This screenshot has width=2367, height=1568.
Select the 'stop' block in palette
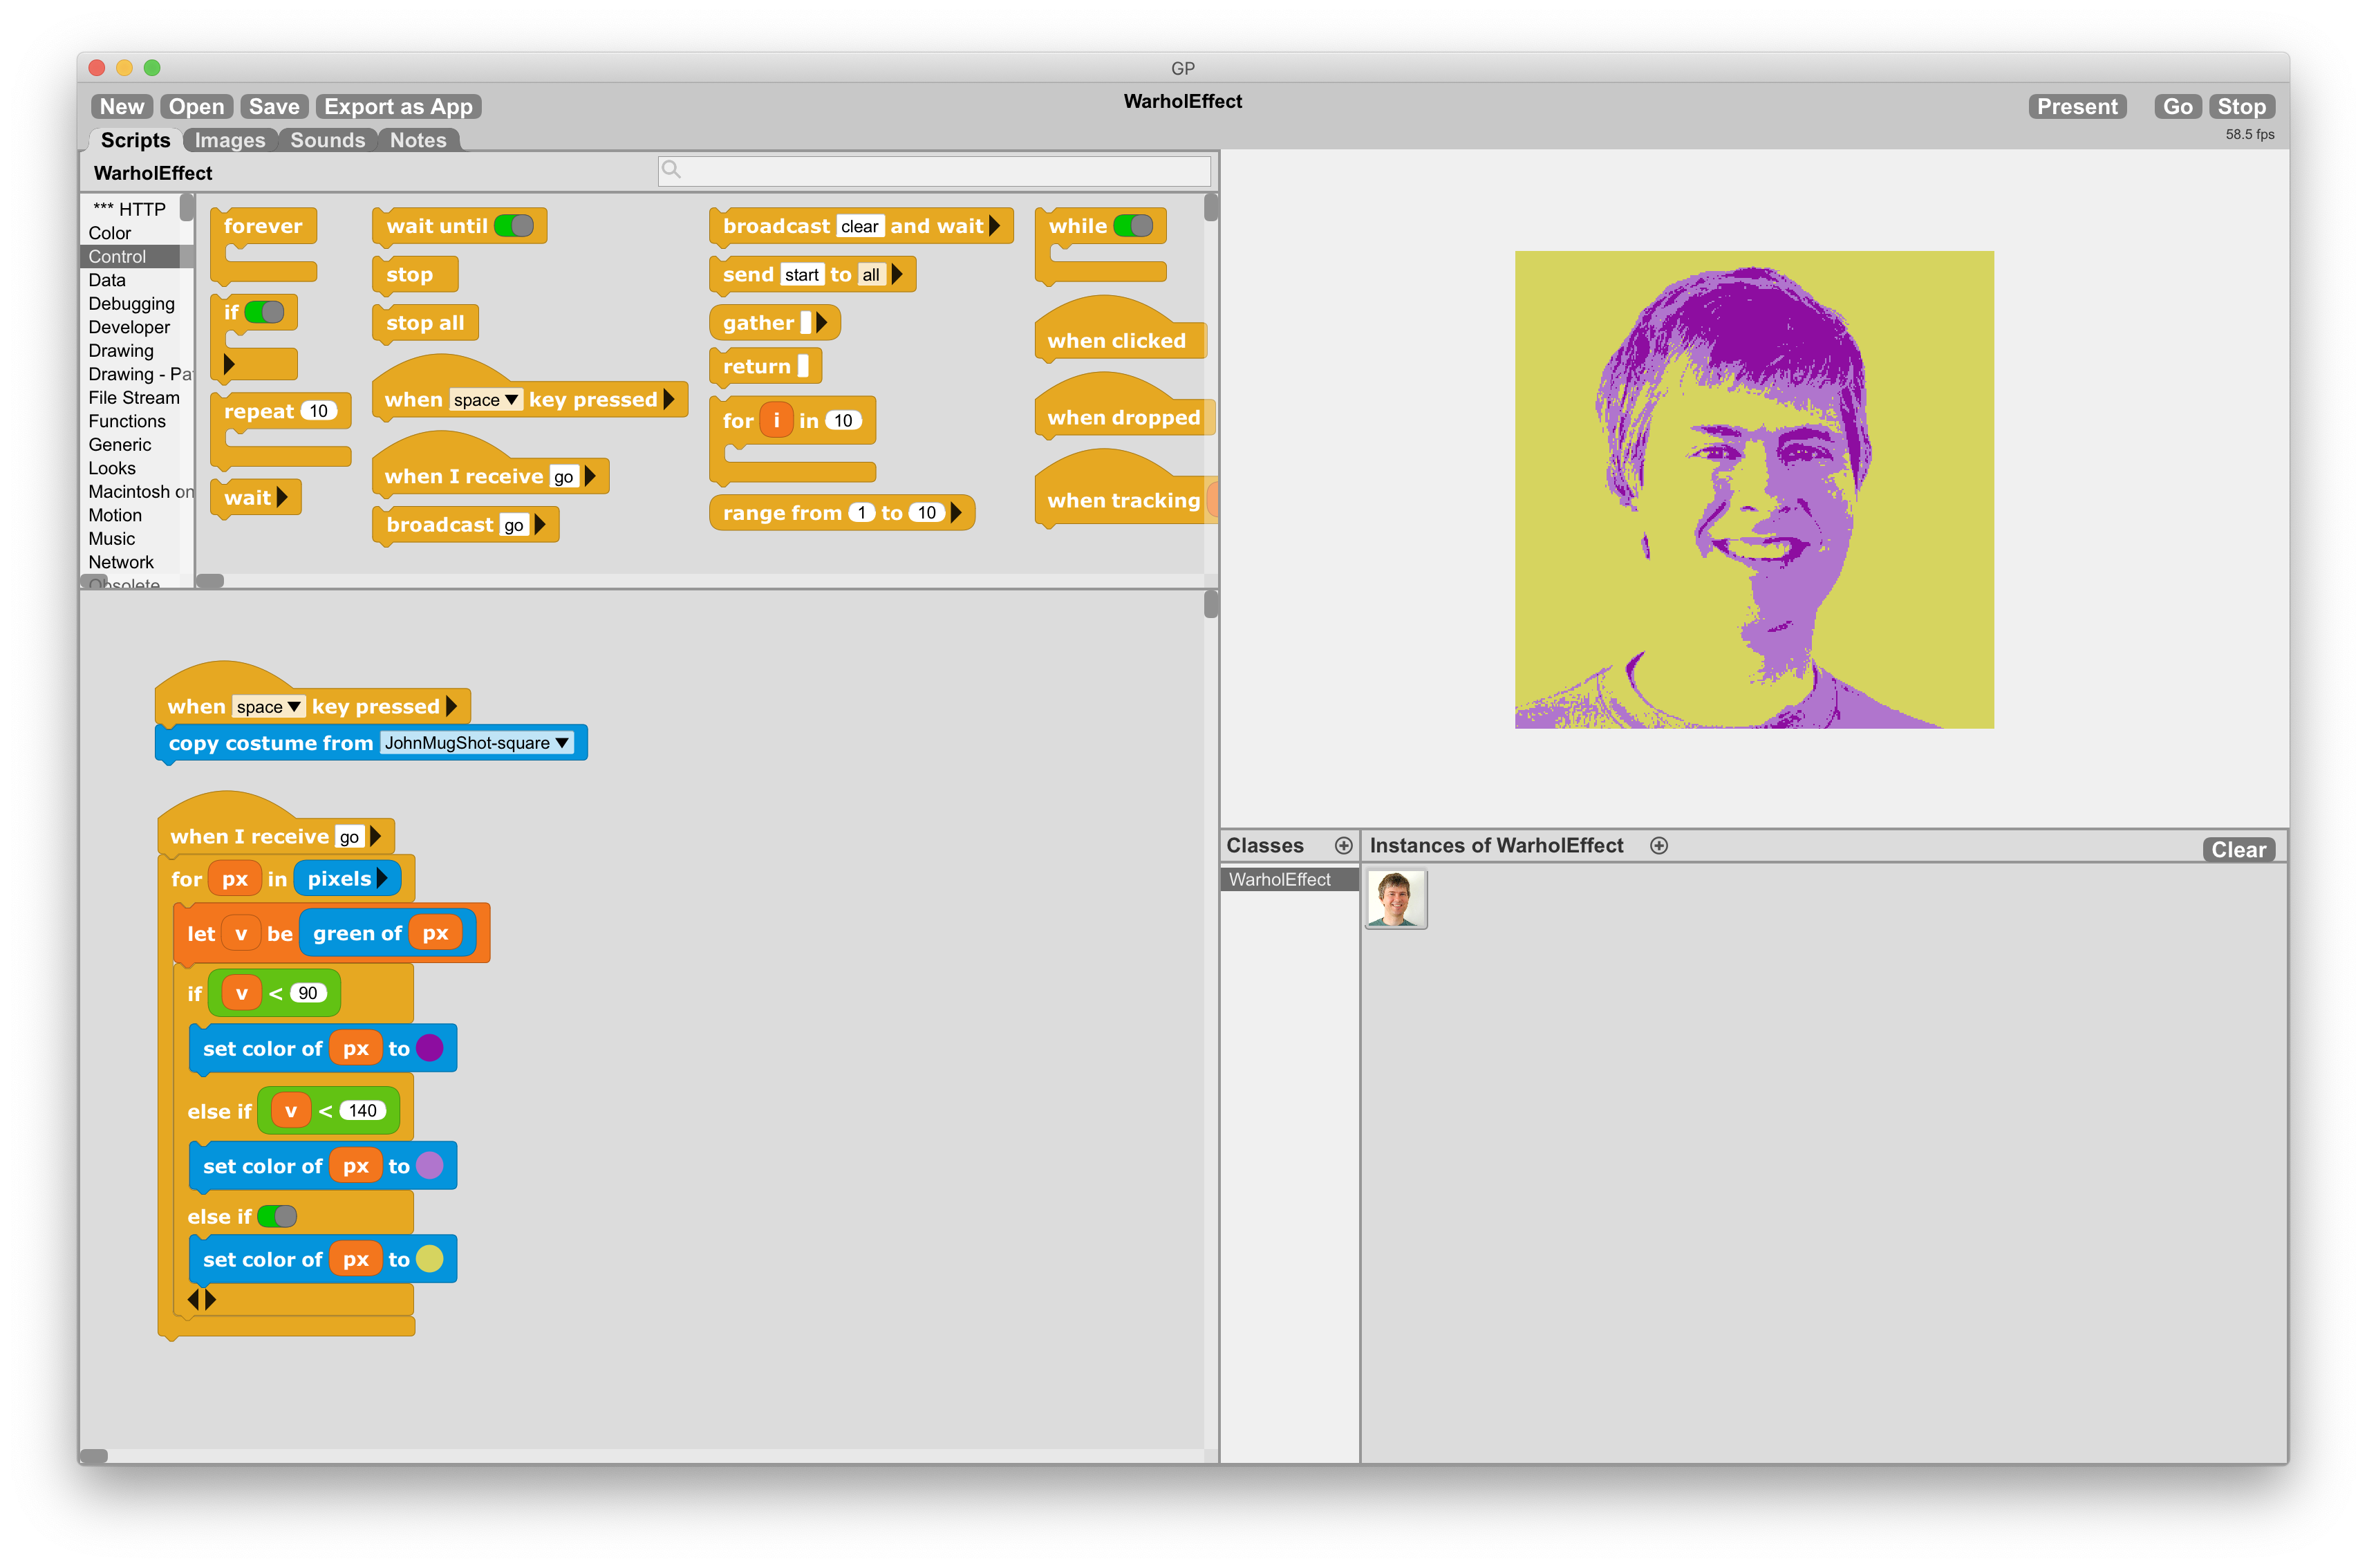point(414,275)
